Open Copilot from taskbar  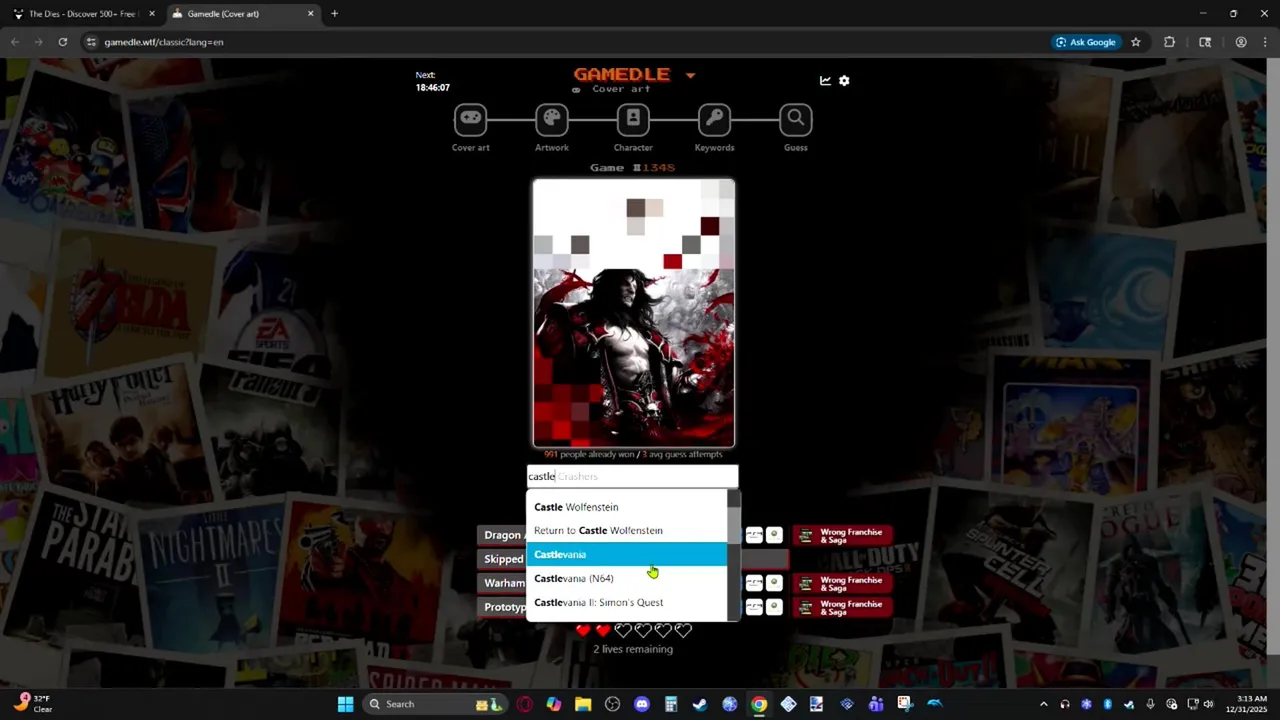(x=554, y=704)
